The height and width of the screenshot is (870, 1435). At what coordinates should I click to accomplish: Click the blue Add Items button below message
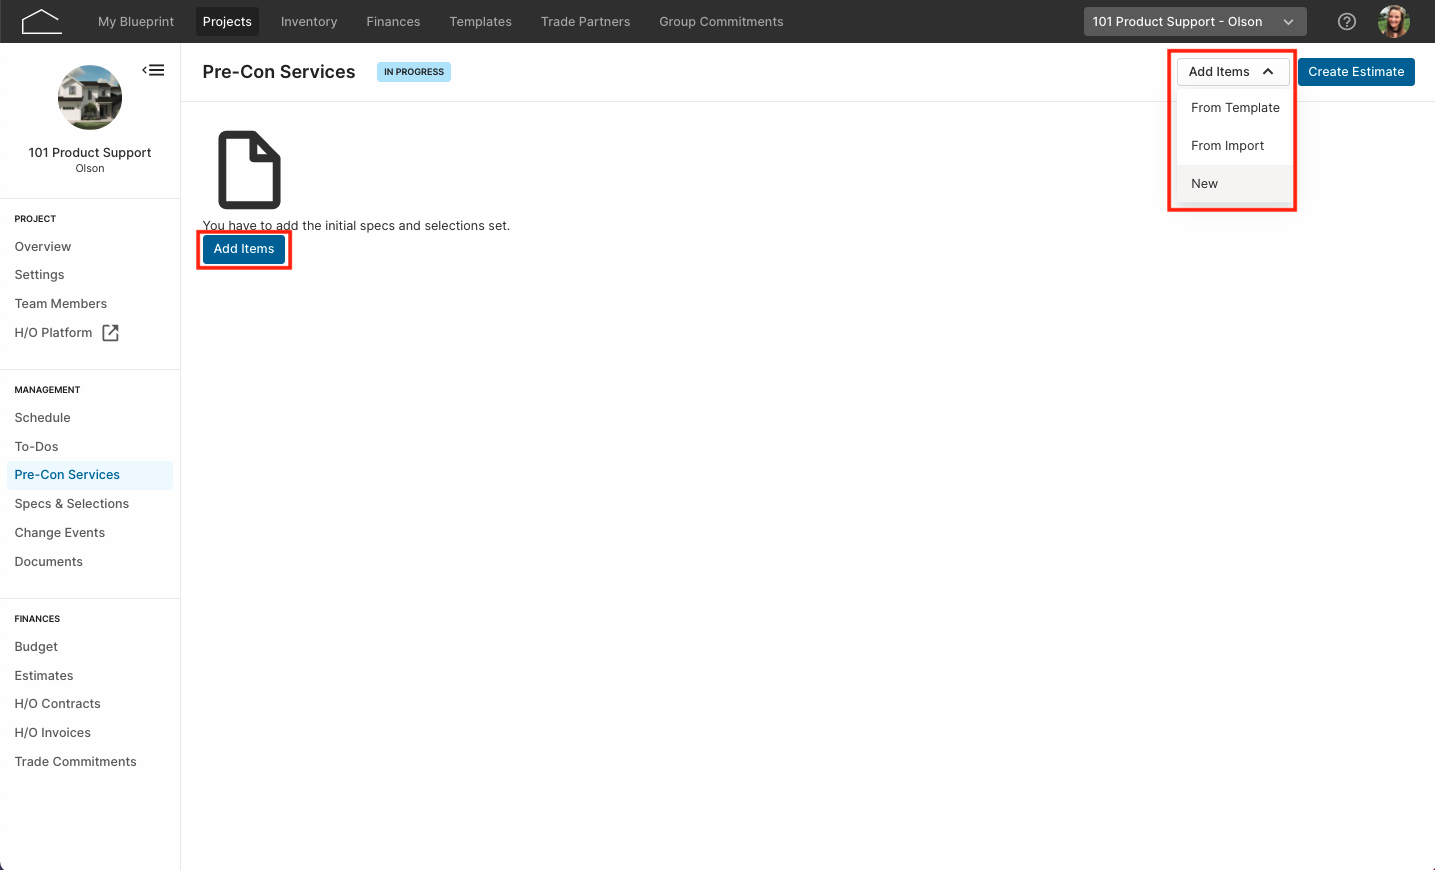pyautogui.click(x=244, y=249)
